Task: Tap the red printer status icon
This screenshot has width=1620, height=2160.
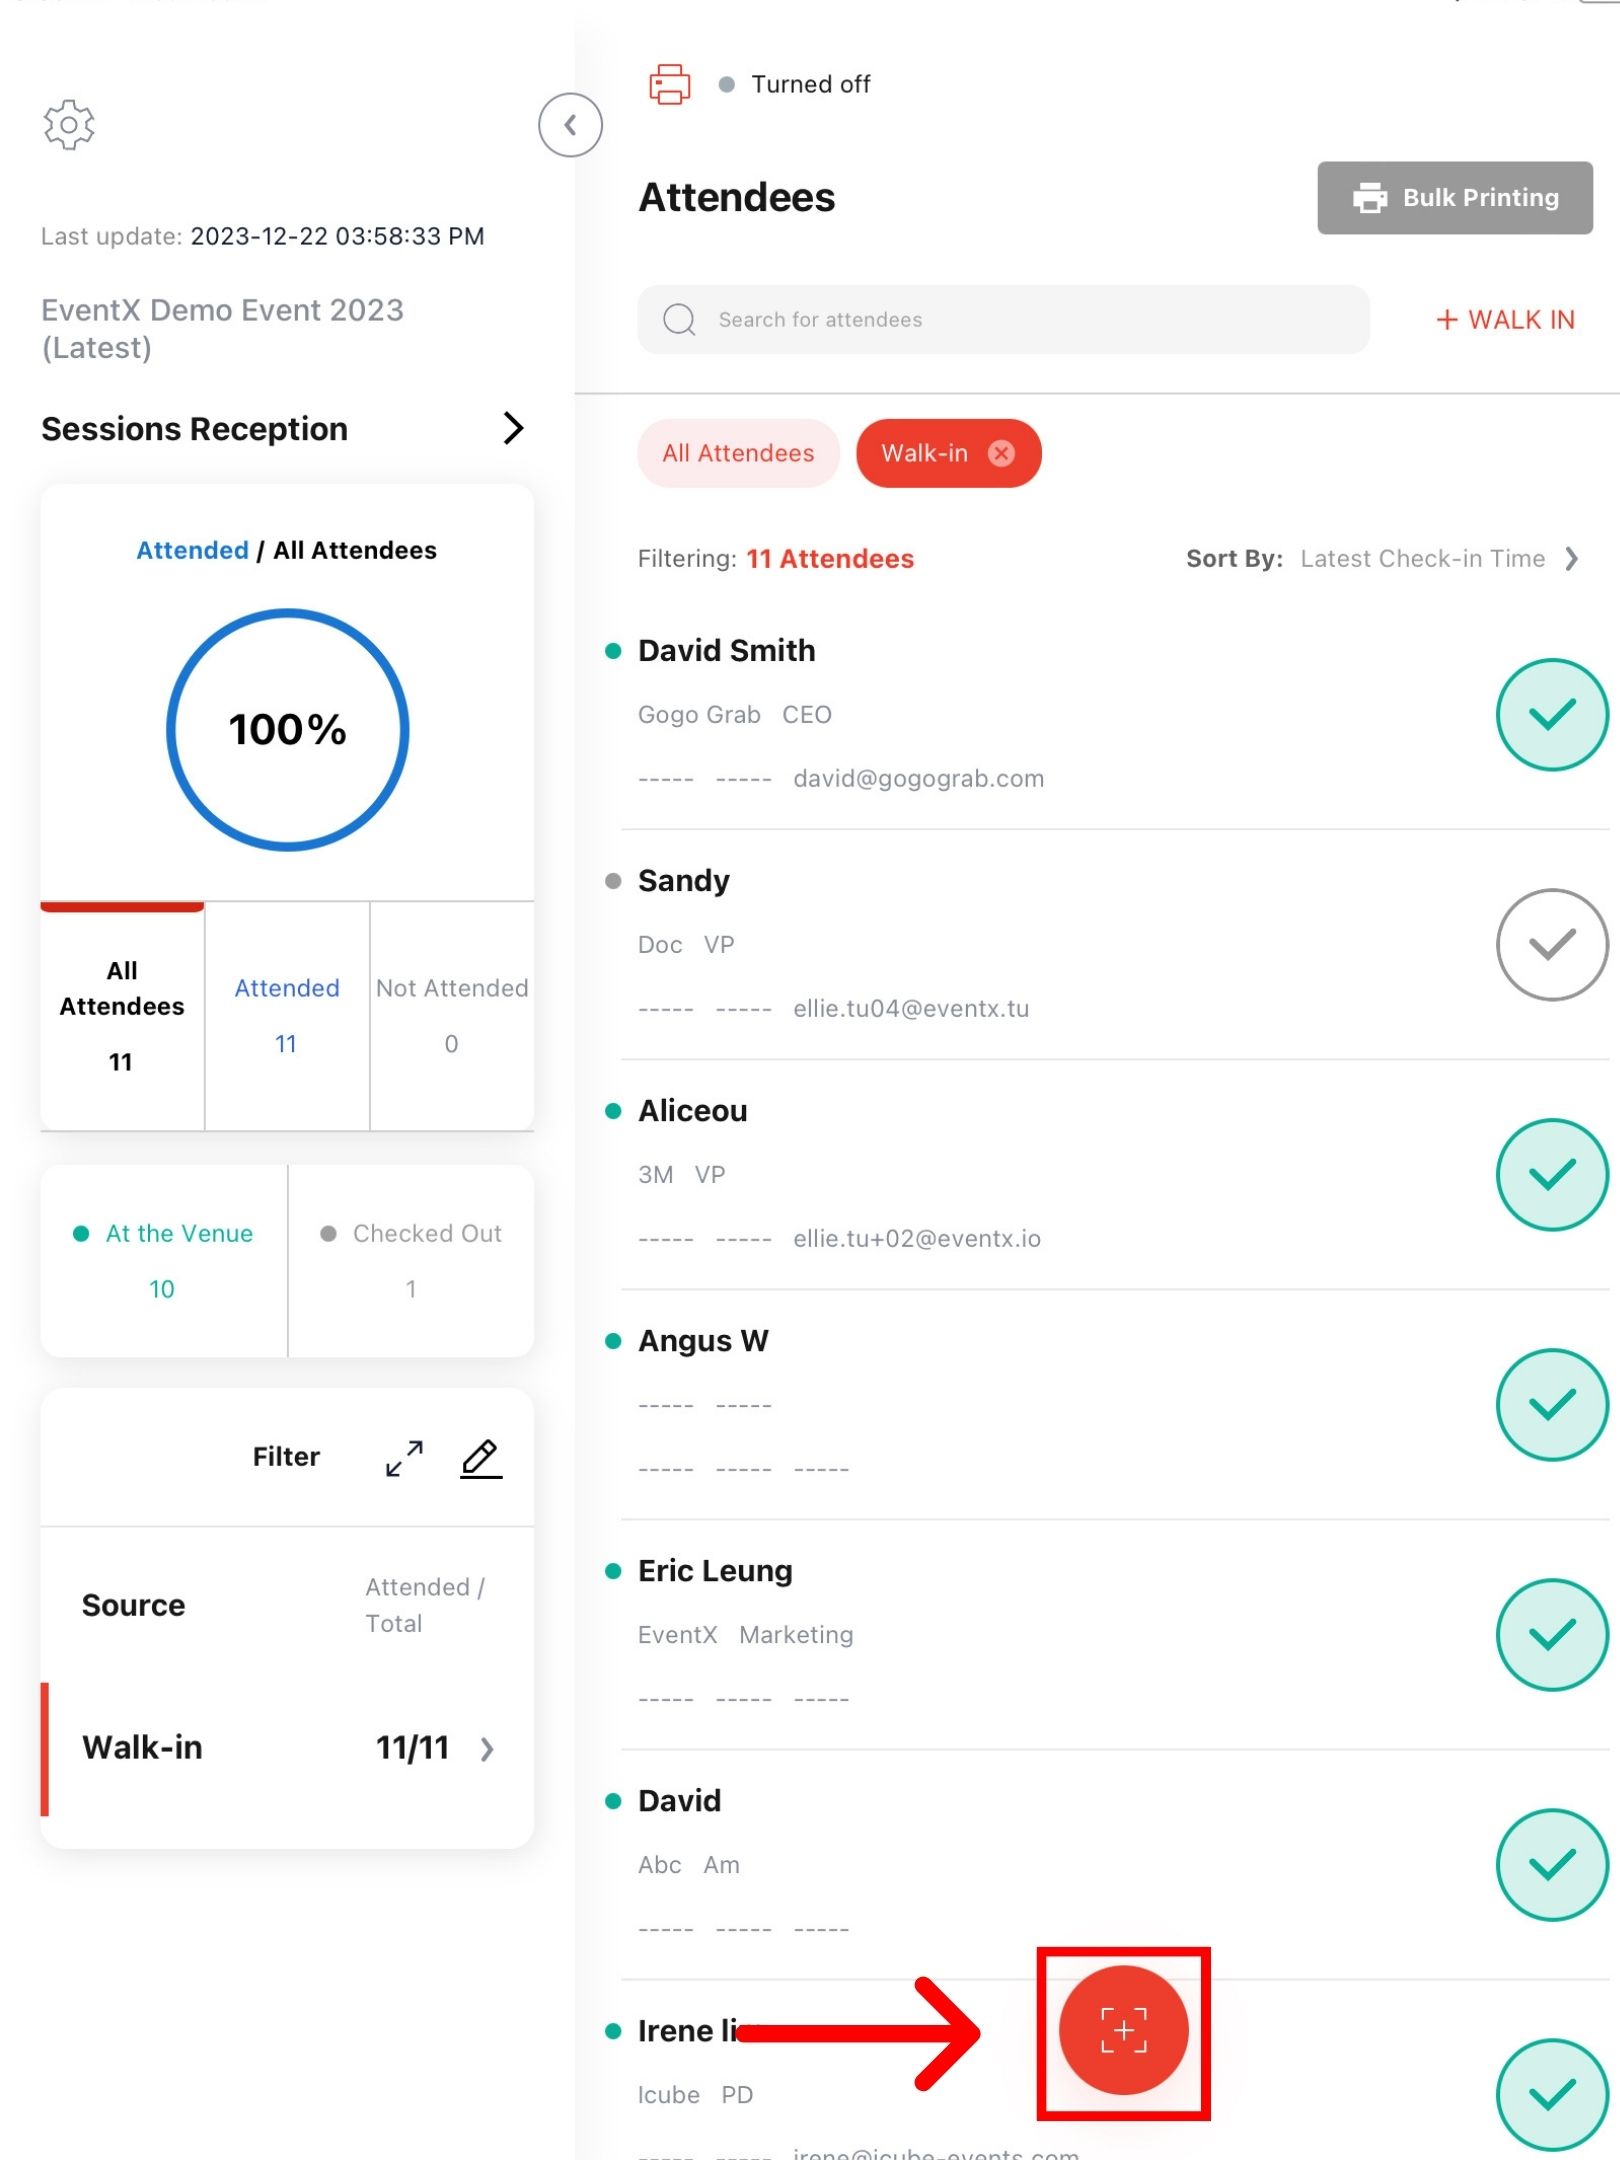Action: [x=669, y=84]
